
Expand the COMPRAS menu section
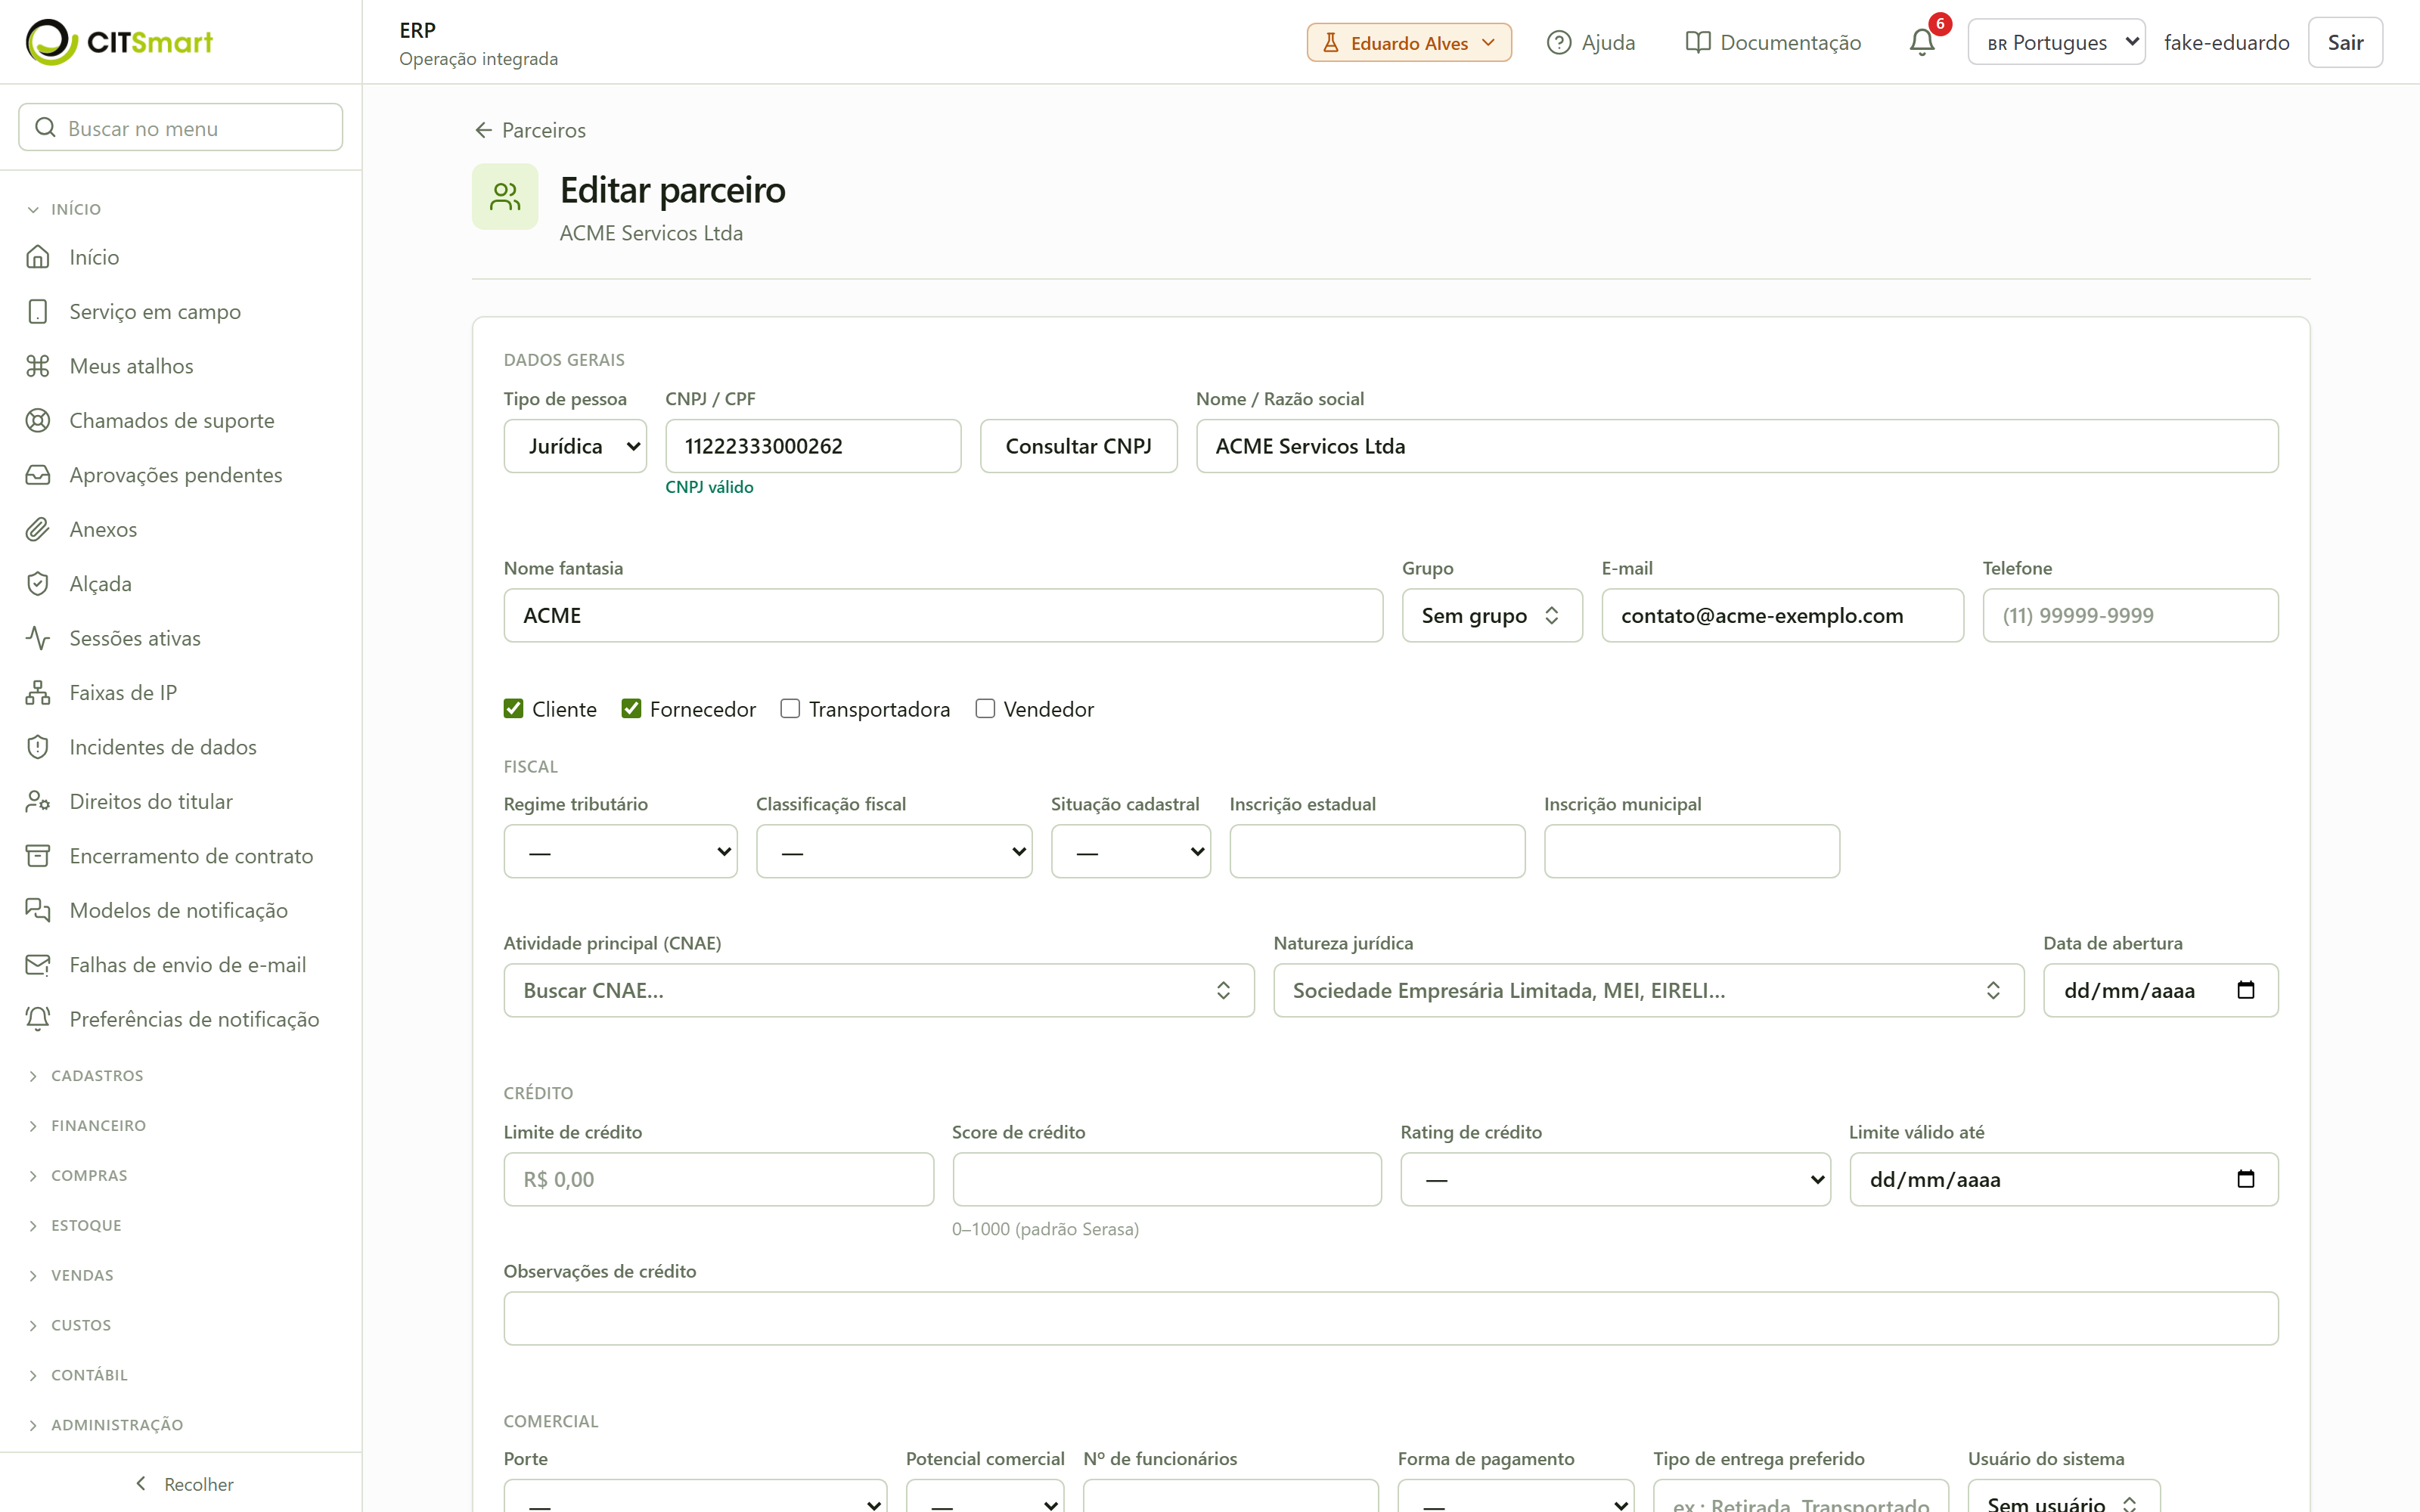[x=89, y=1176]
